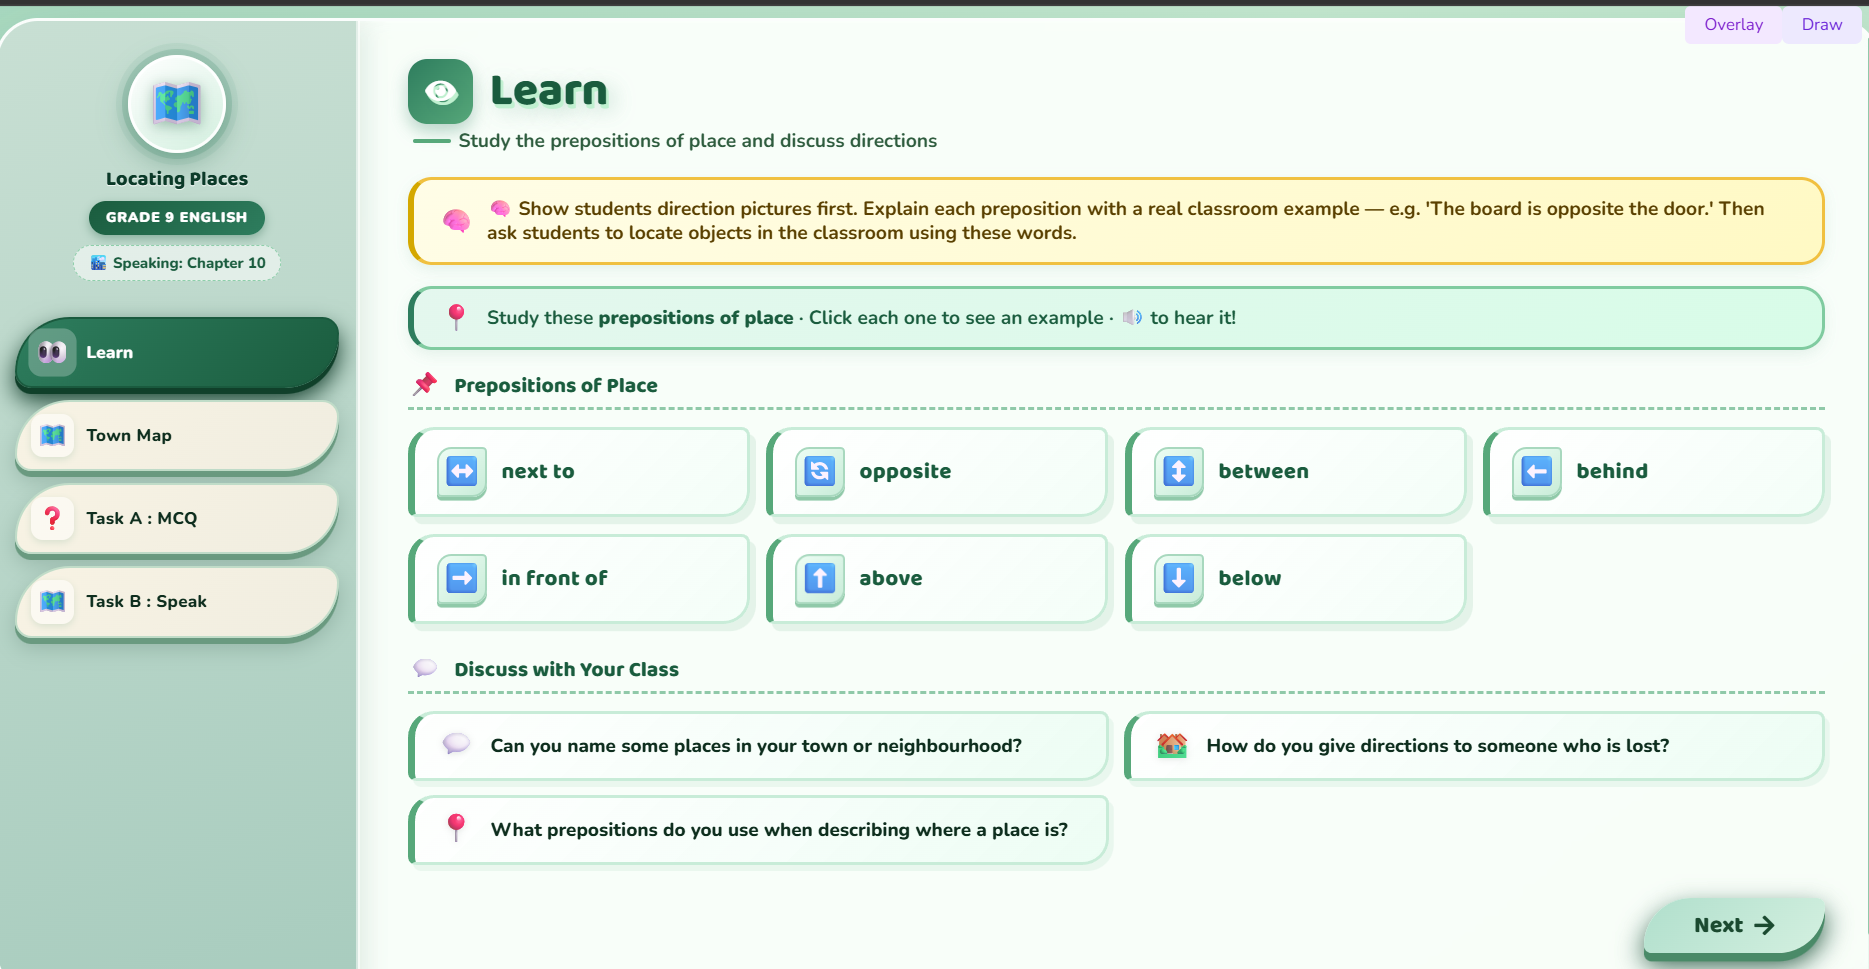
Task: Click the rotating arrows icon for opposite
Action: [820, 471]
